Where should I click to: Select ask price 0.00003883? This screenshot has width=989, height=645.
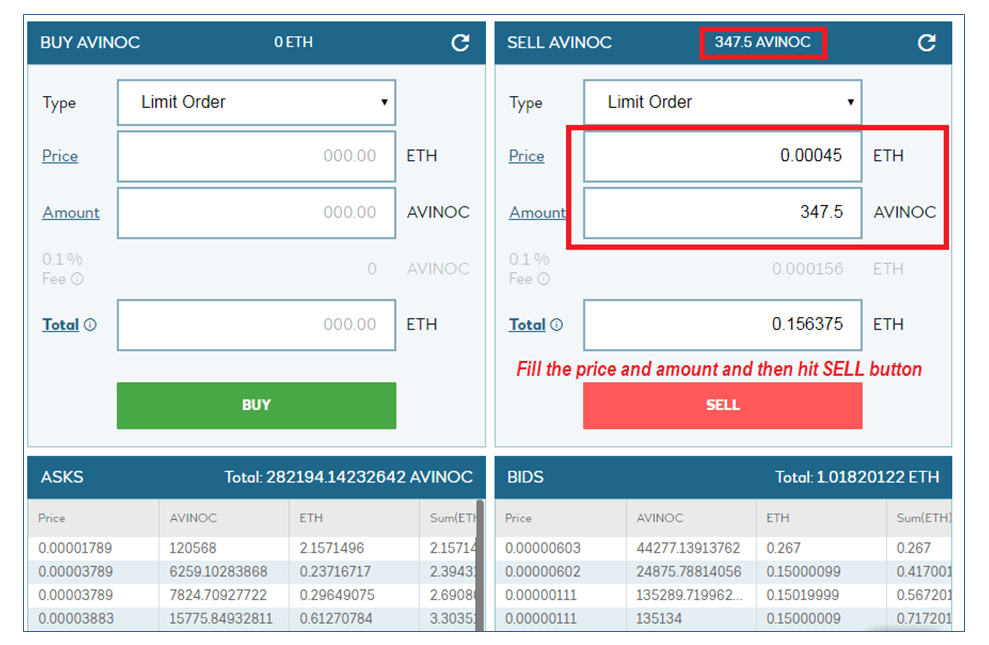pos(76,619)
